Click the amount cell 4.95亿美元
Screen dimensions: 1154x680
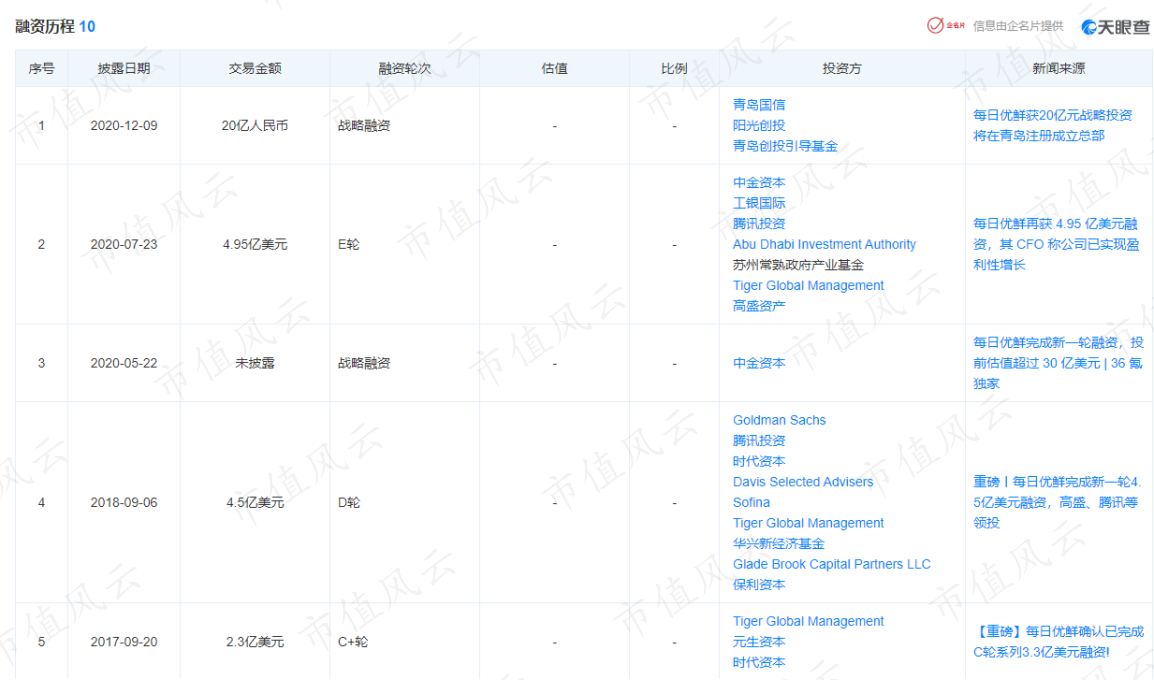coord(255,244)
